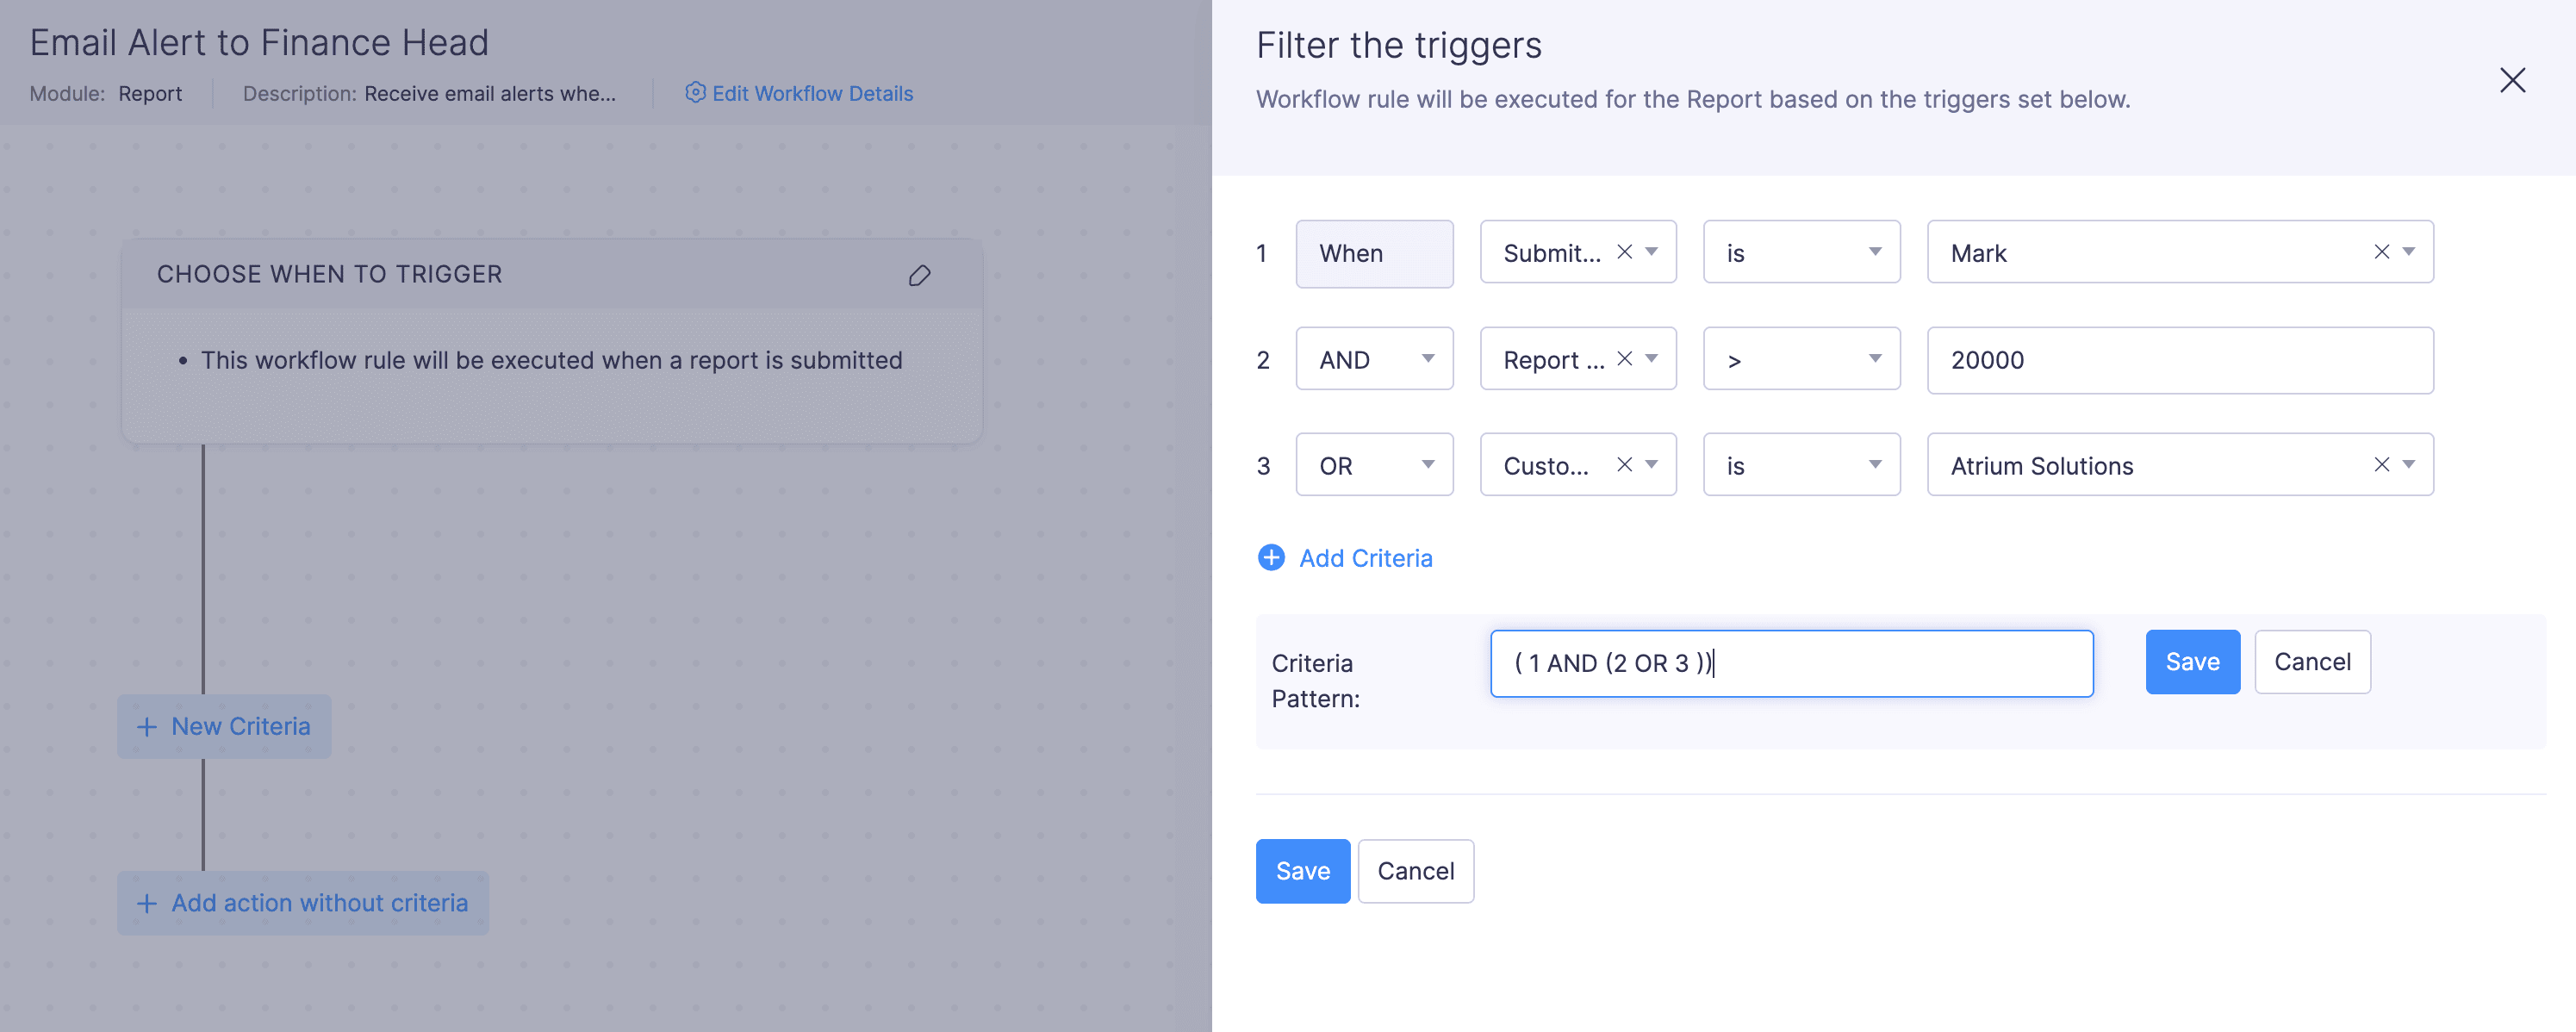Remove the Mark value selection
2576x1032 pixels.
tap(2381, 252)
